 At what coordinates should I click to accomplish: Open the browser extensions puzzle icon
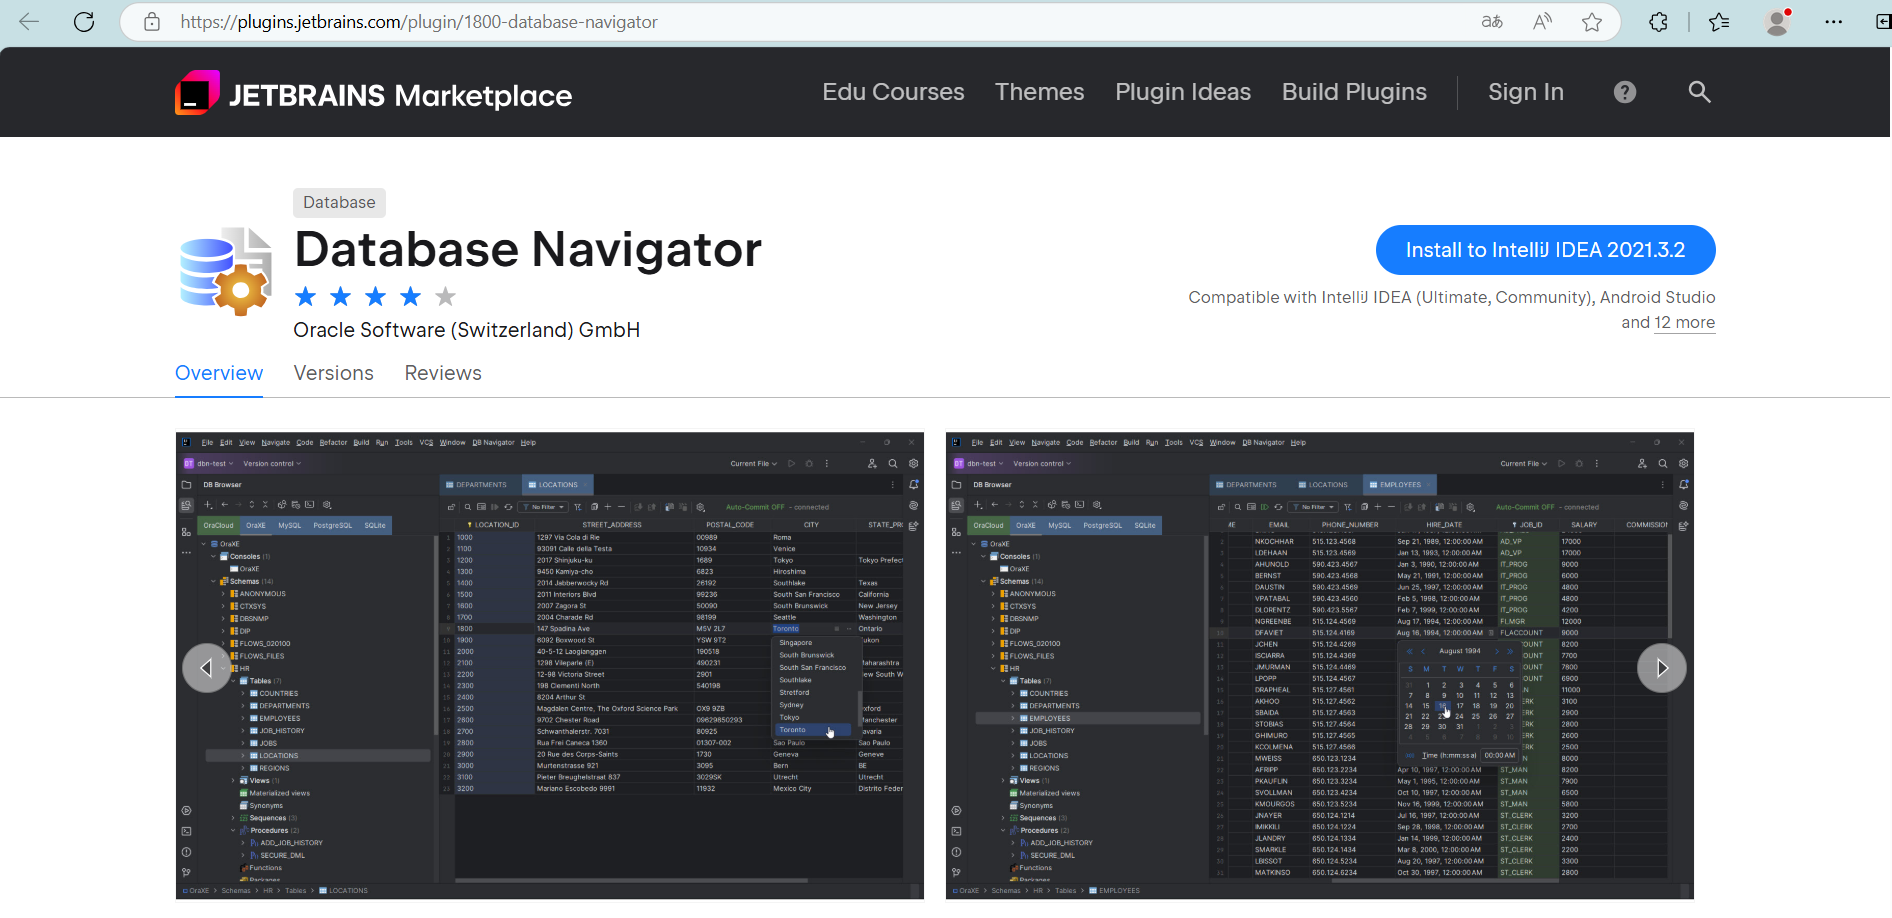(1658, 22)
